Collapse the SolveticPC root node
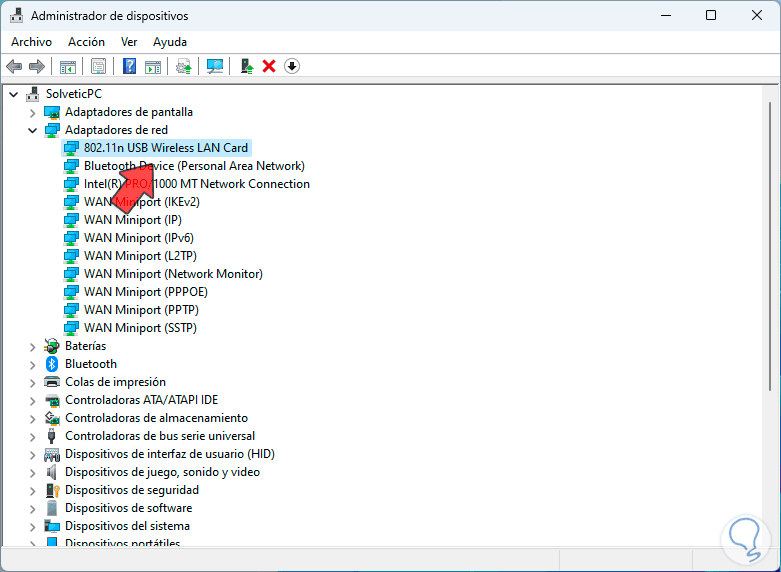The height and width of the screenshot is (572, 781). coord(13,94)
